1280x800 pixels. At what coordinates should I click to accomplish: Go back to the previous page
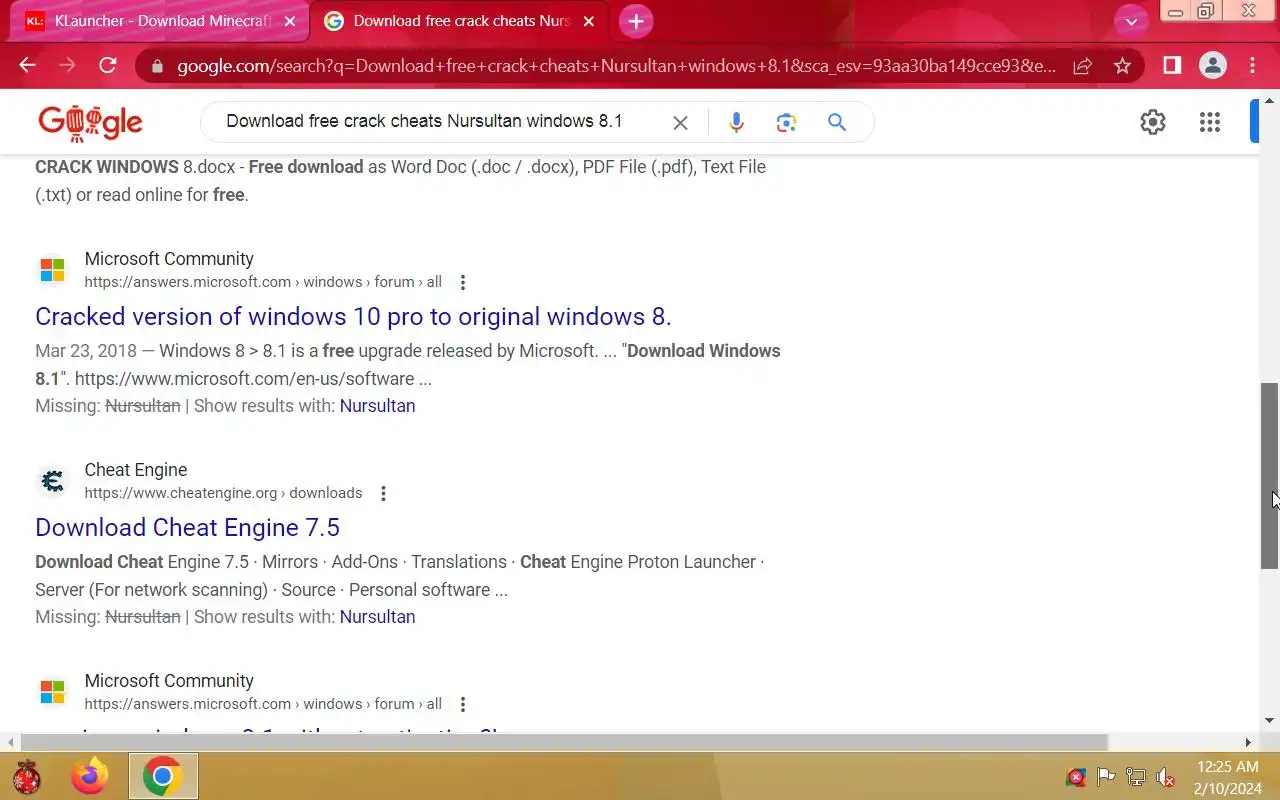pyautogui.click(x=27, y=66)
